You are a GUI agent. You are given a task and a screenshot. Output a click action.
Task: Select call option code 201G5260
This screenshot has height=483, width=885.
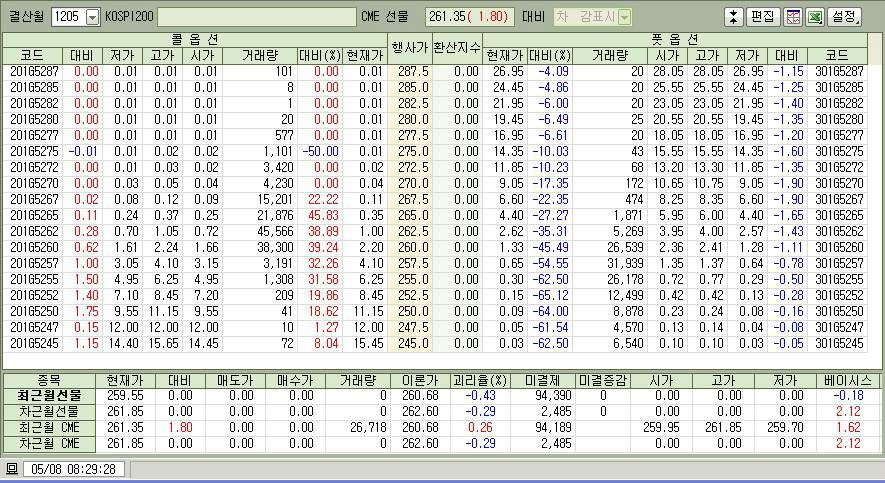[x=34, y=246]
